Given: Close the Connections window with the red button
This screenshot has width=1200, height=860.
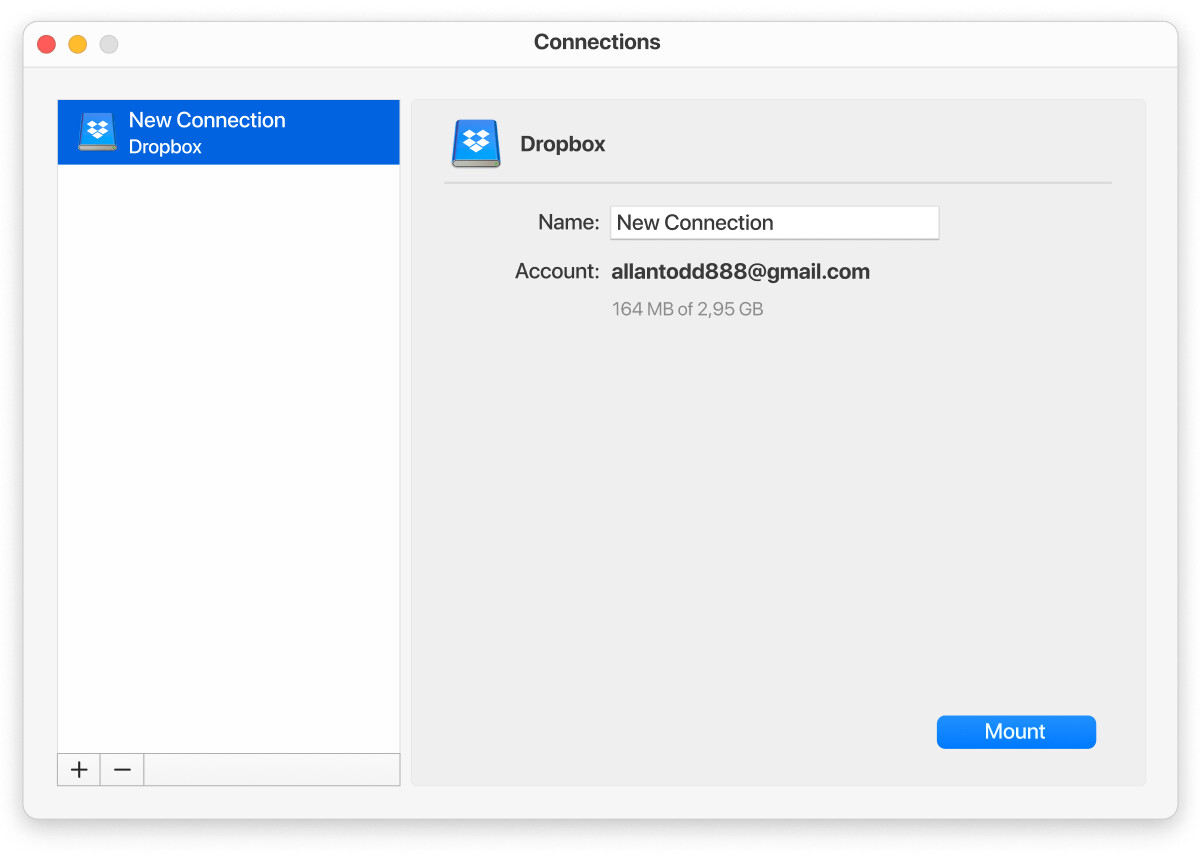Looking at the screenshot, I should tap(46, 44).
